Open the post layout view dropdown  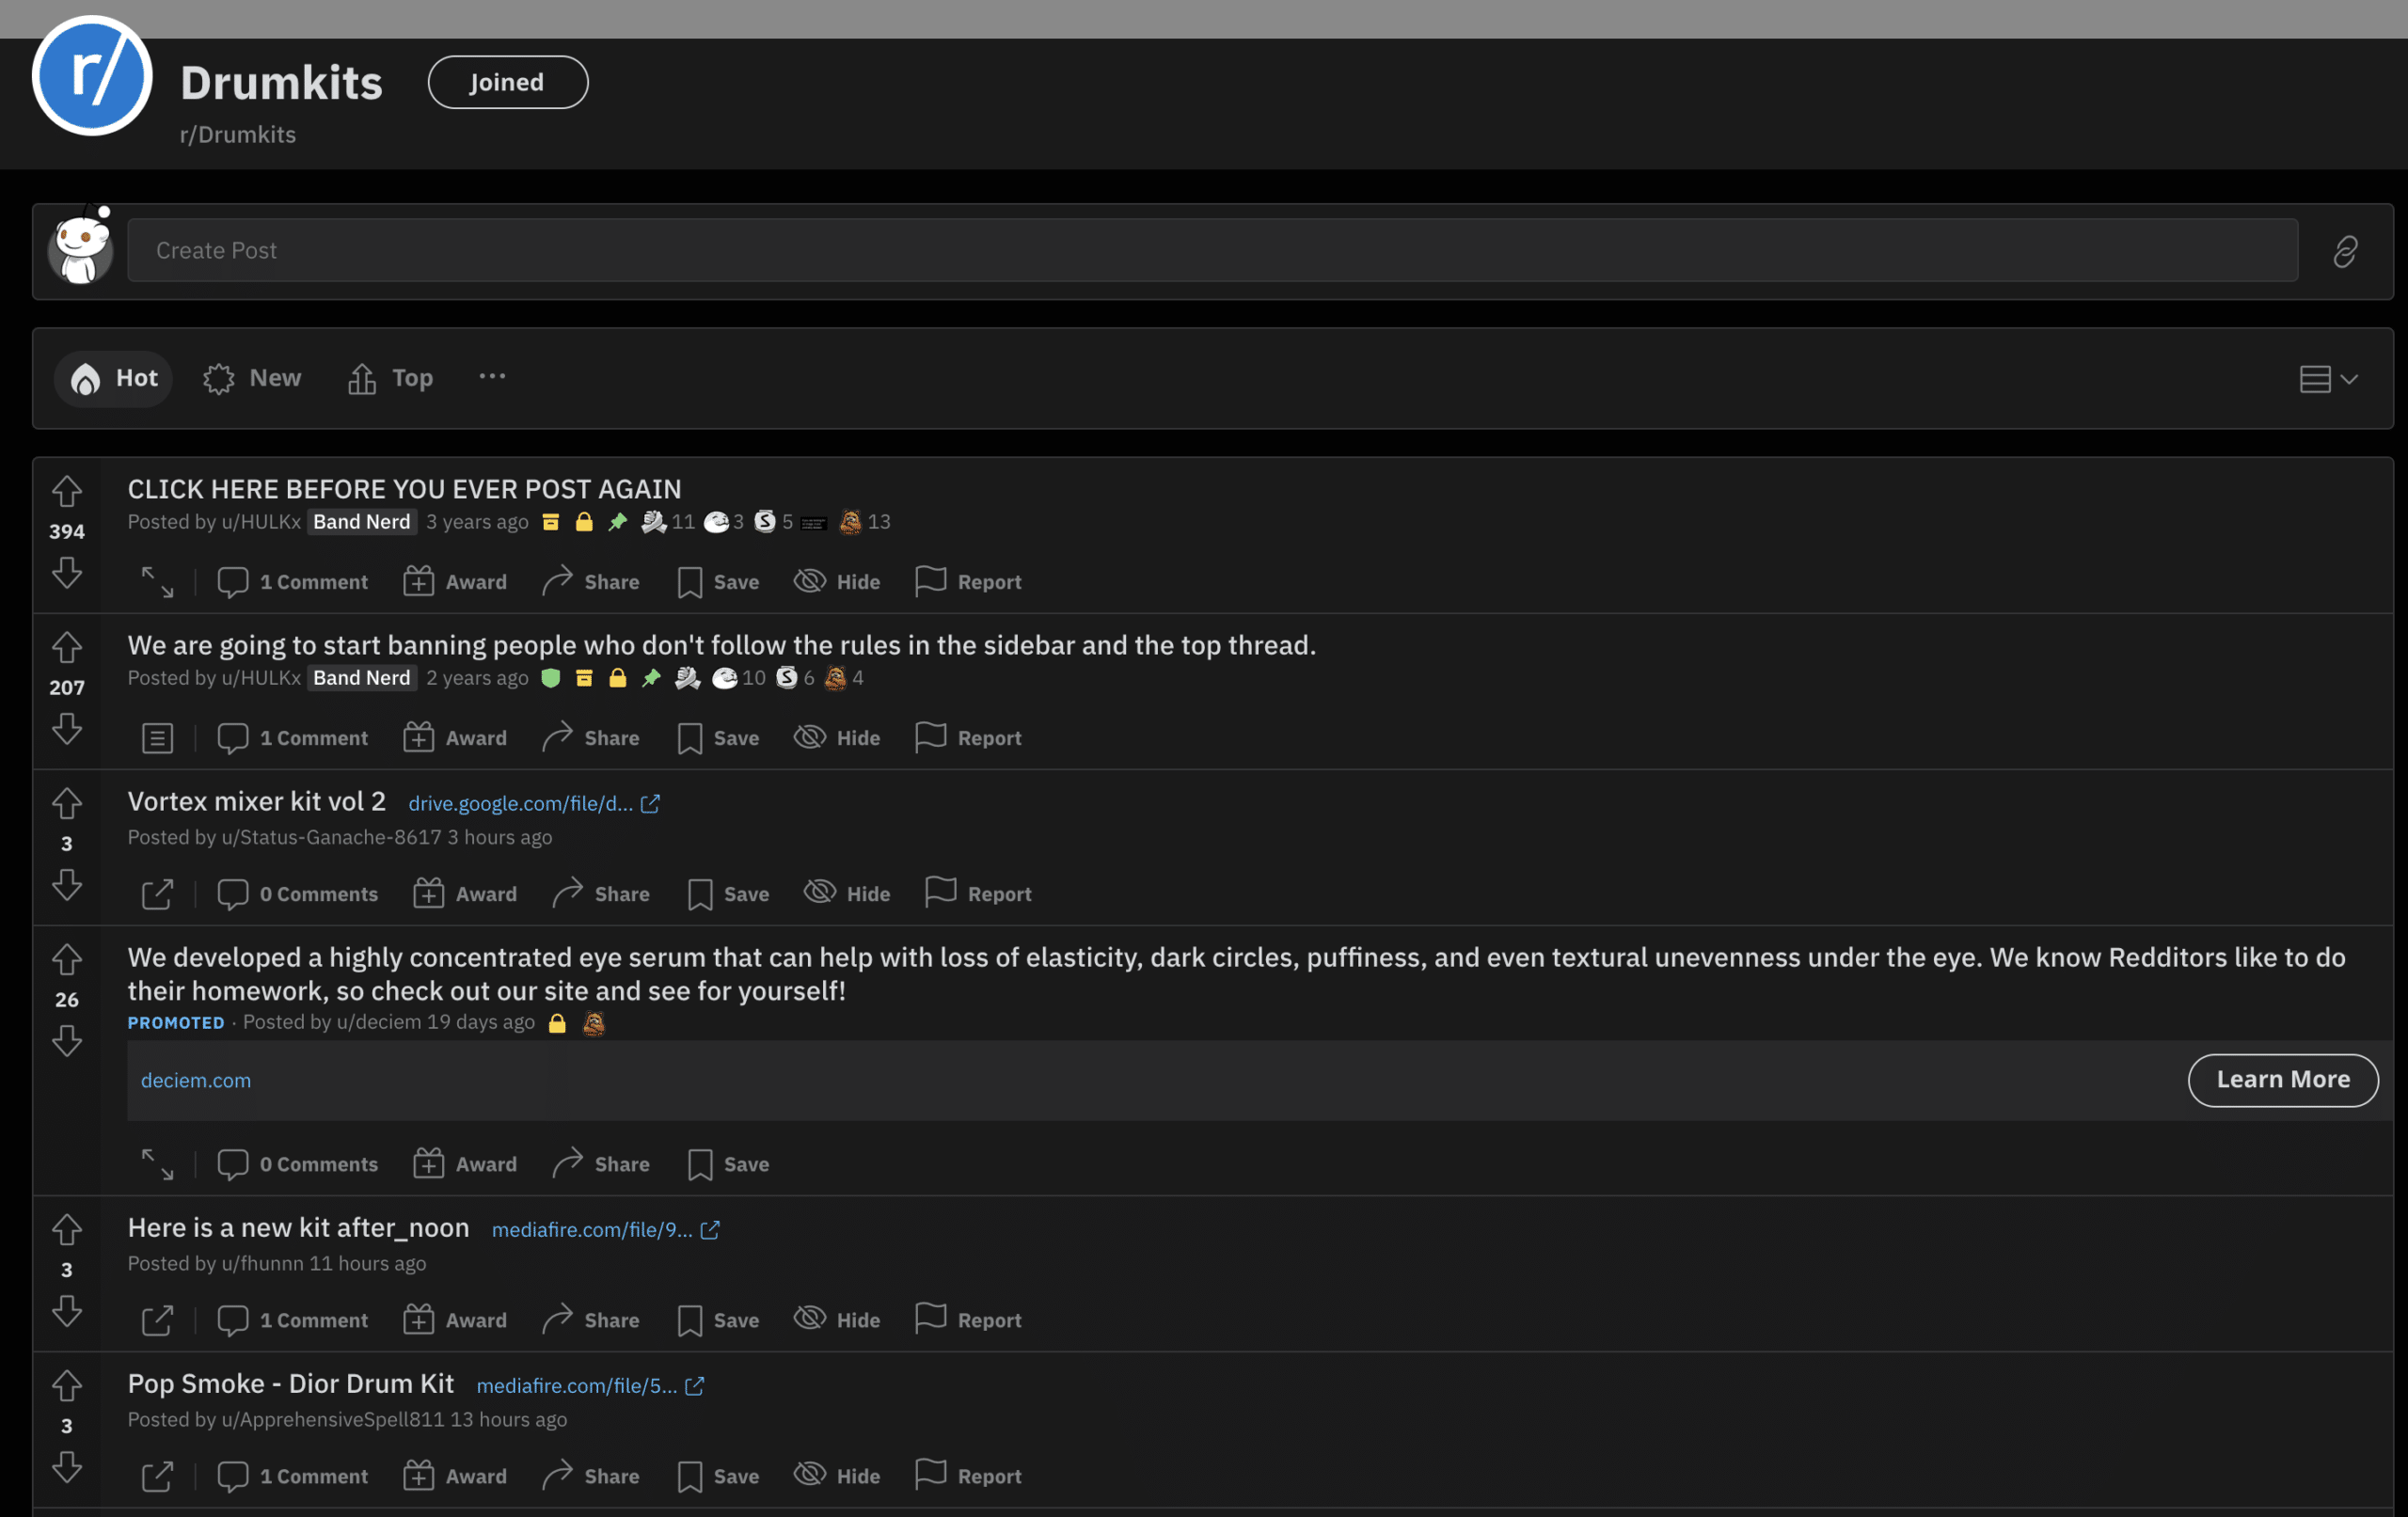tap(2329, 379)
